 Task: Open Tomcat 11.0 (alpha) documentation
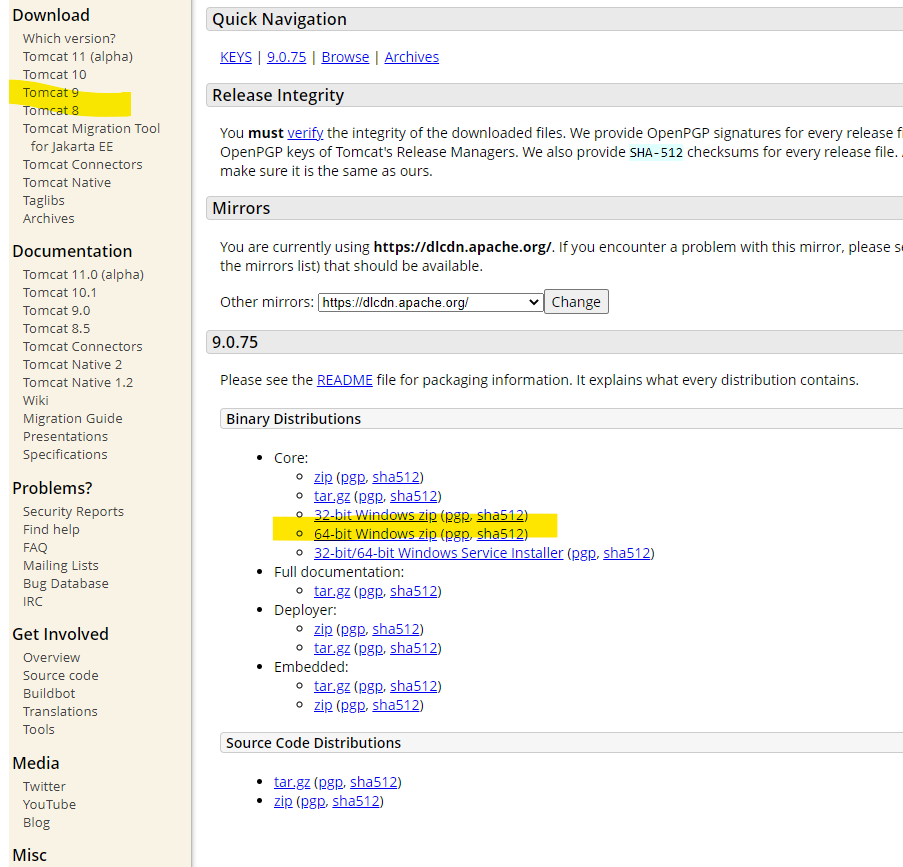coord(84,274)
